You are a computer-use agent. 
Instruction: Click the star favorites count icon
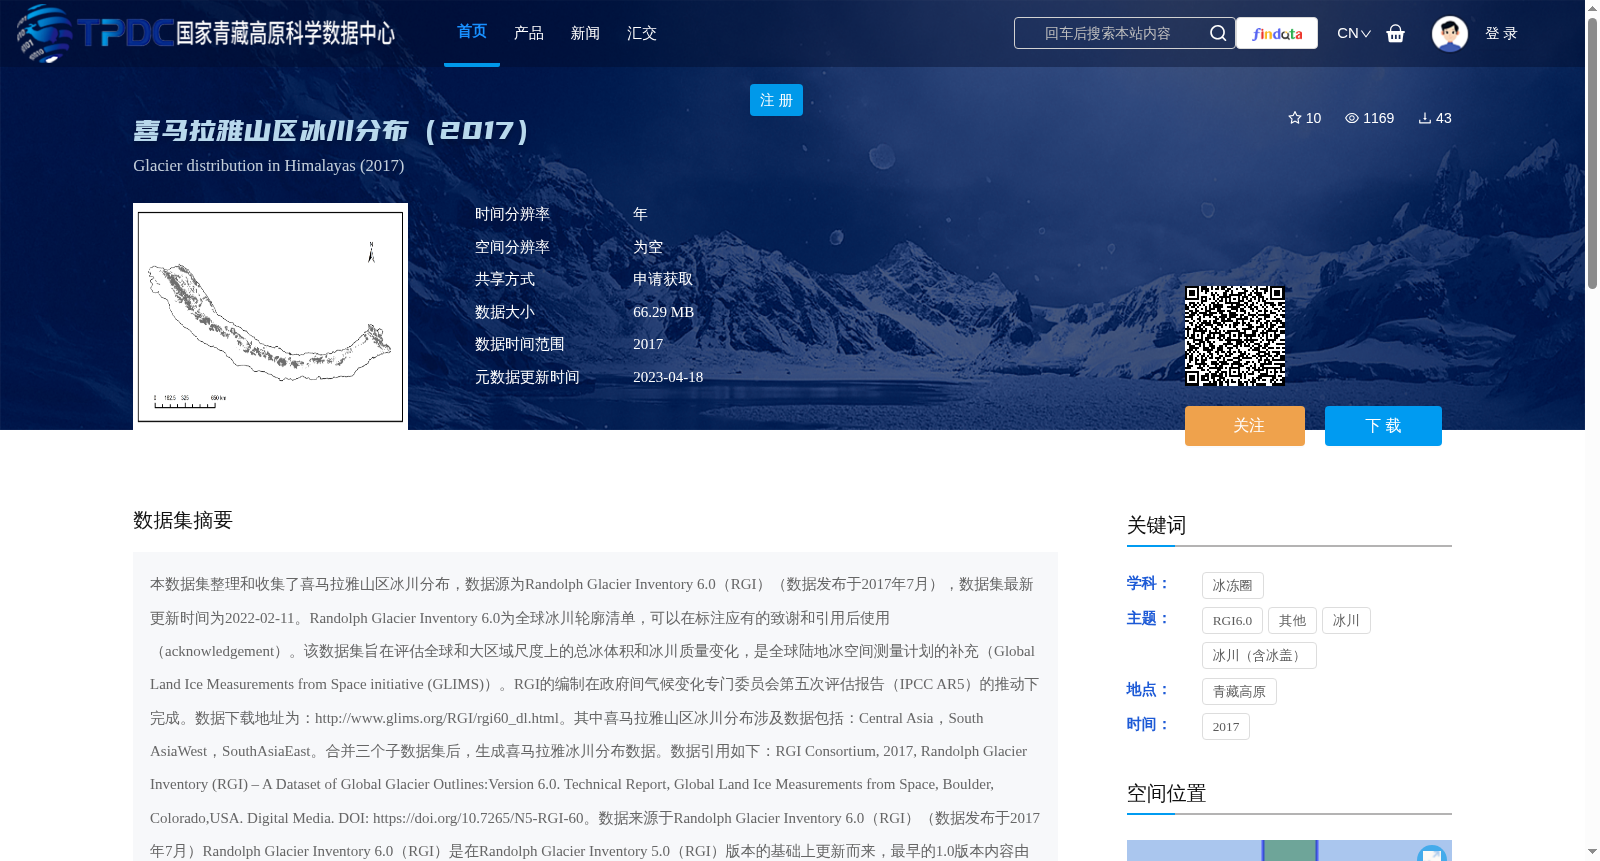click(x=1295, y=118)
